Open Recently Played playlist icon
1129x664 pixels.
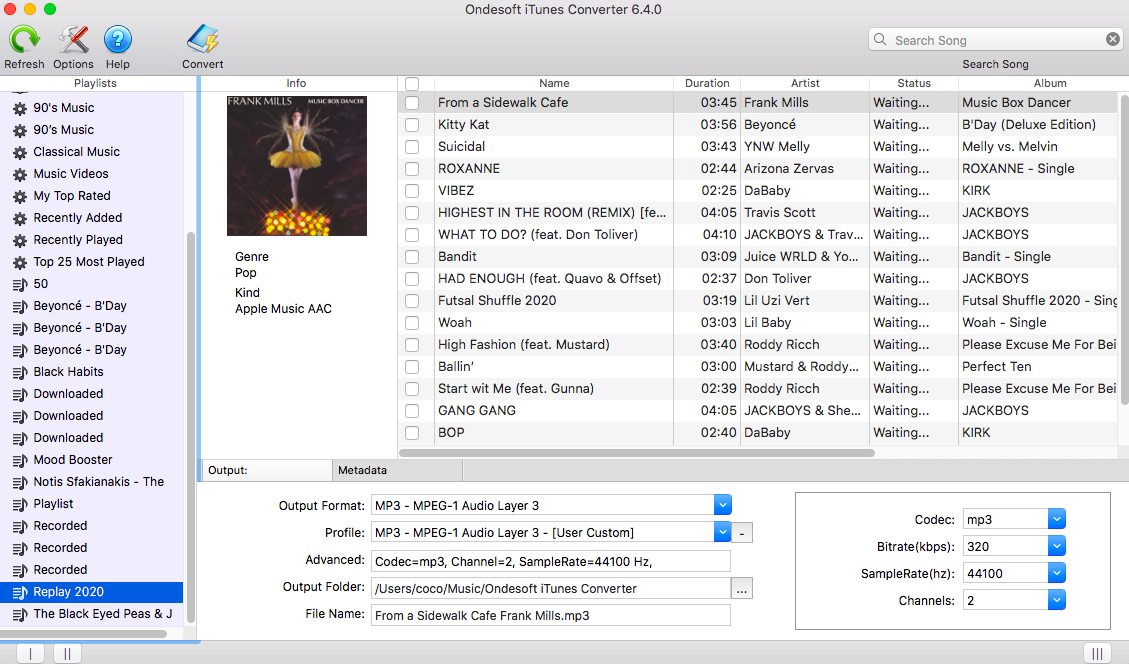tap(20, 240)
